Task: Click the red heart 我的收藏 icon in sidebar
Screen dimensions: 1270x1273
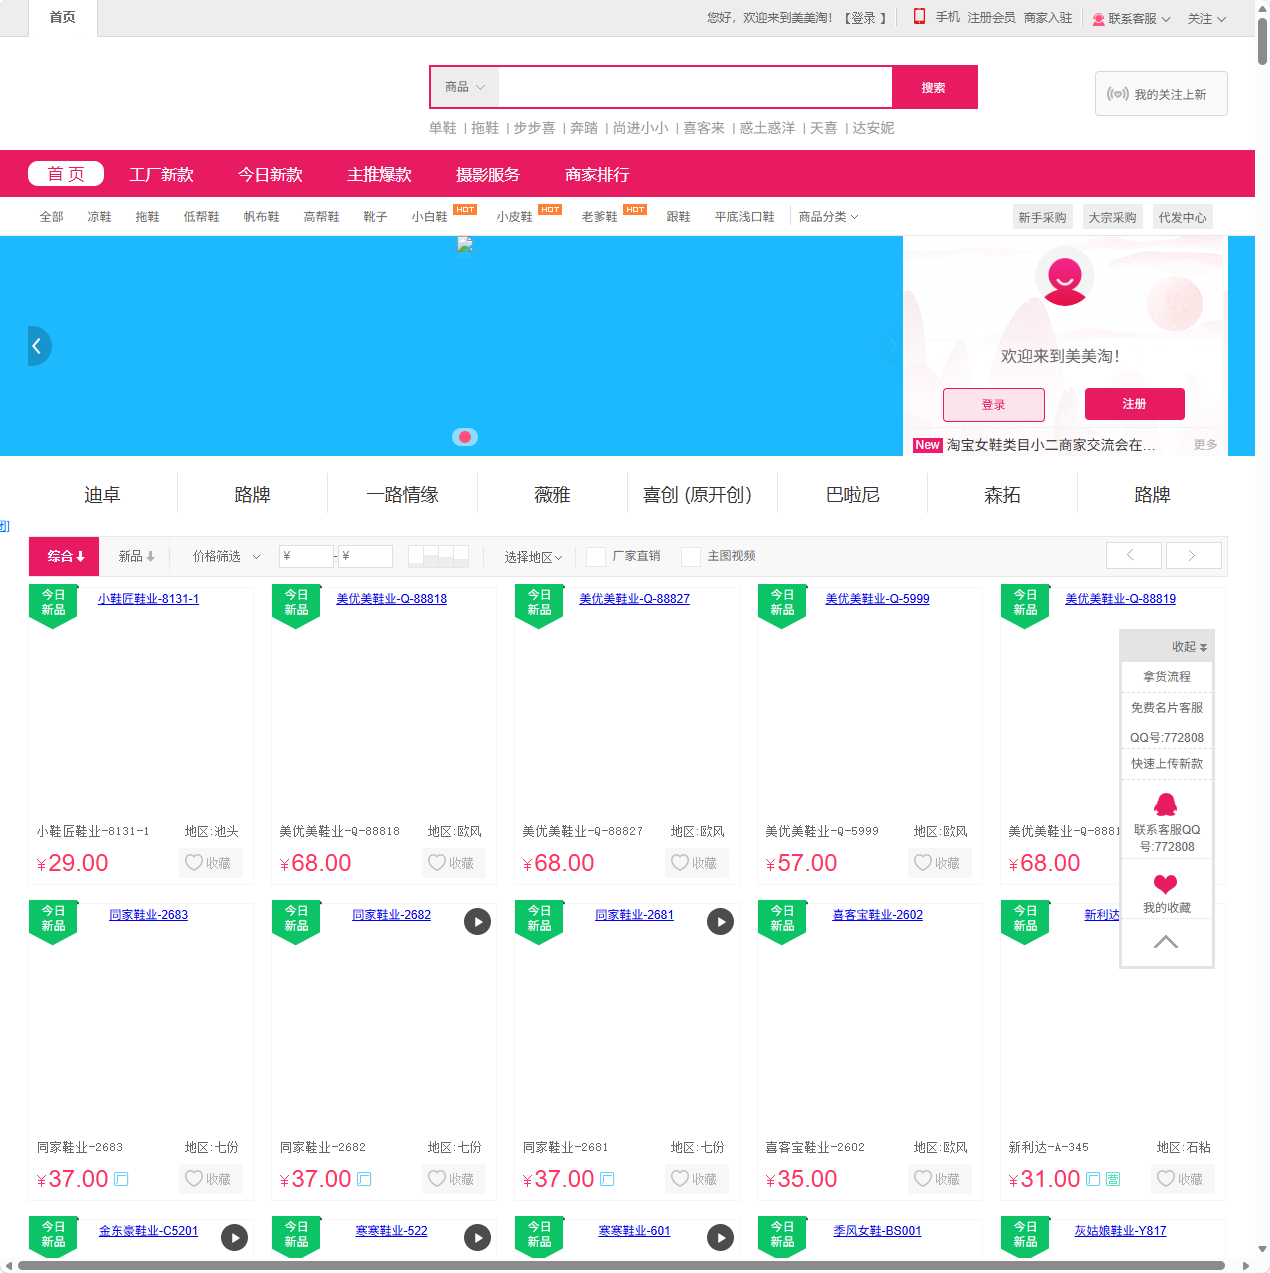Action: click(1165, 884)
